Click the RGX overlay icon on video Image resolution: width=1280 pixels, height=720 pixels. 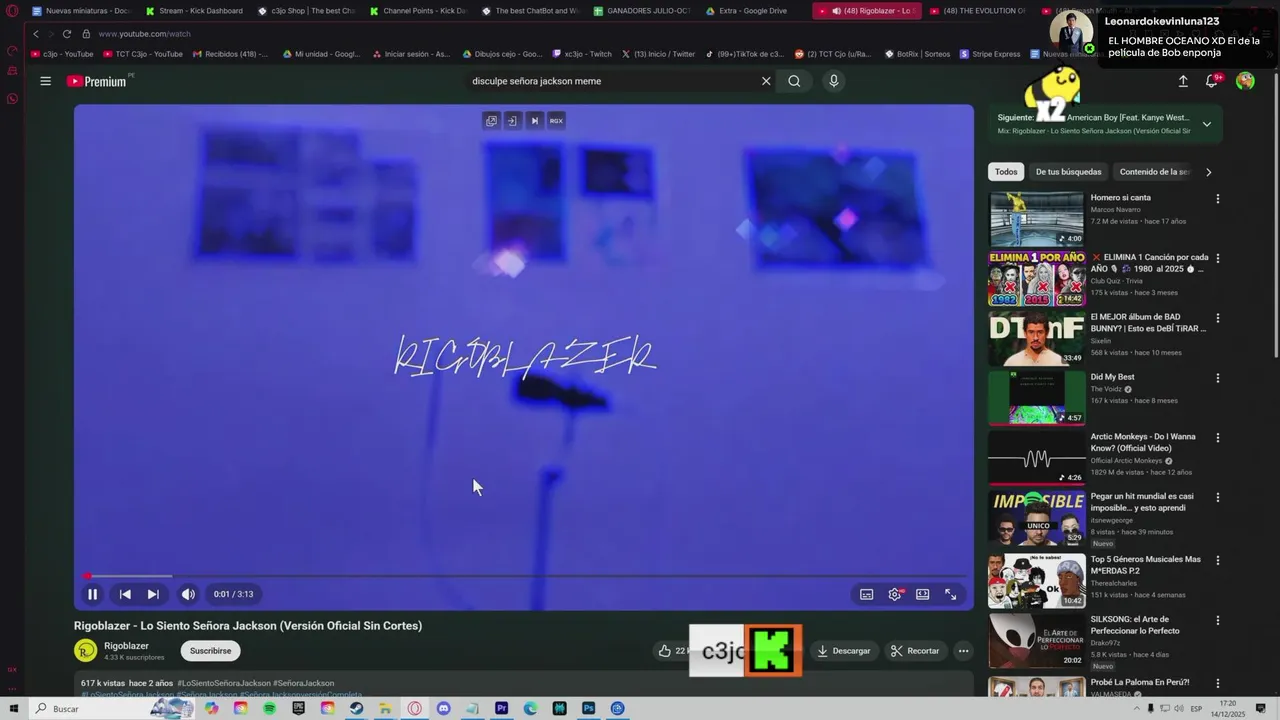[x=556, y=121]
